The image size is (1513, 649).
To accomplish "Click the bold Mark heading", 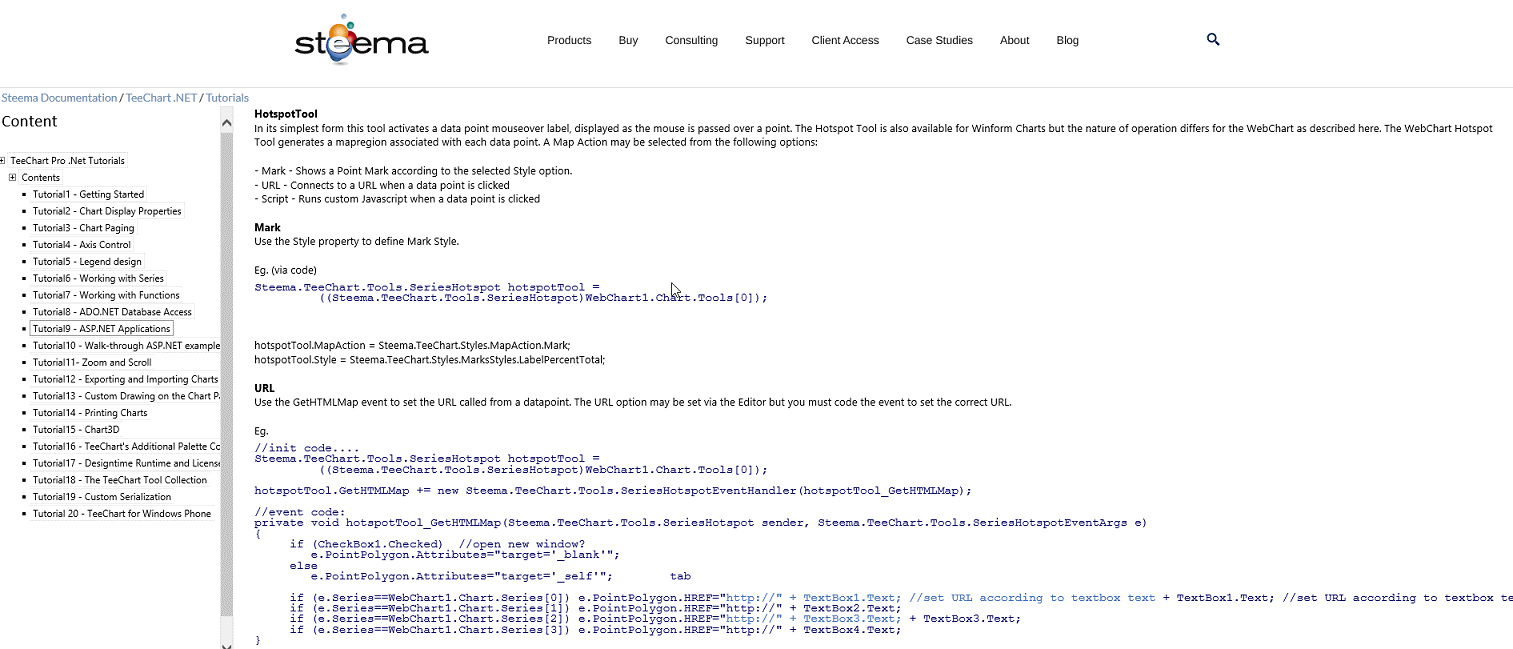I will [267, 227].
